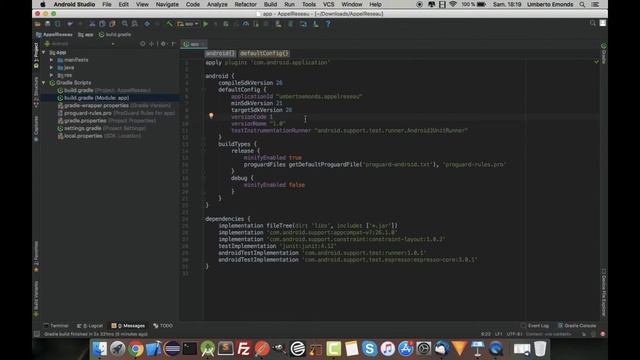Click the LF line separator in status bar
Screen dimensions: 640x360
pos(499,334)
